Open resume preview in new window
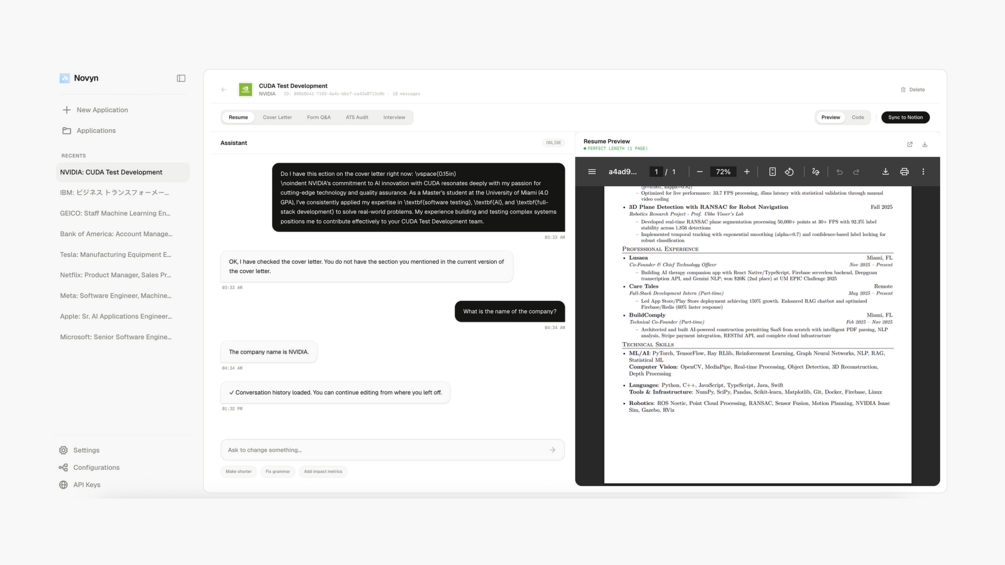This screenshot has height=565, width=1005. click(909, 145)
